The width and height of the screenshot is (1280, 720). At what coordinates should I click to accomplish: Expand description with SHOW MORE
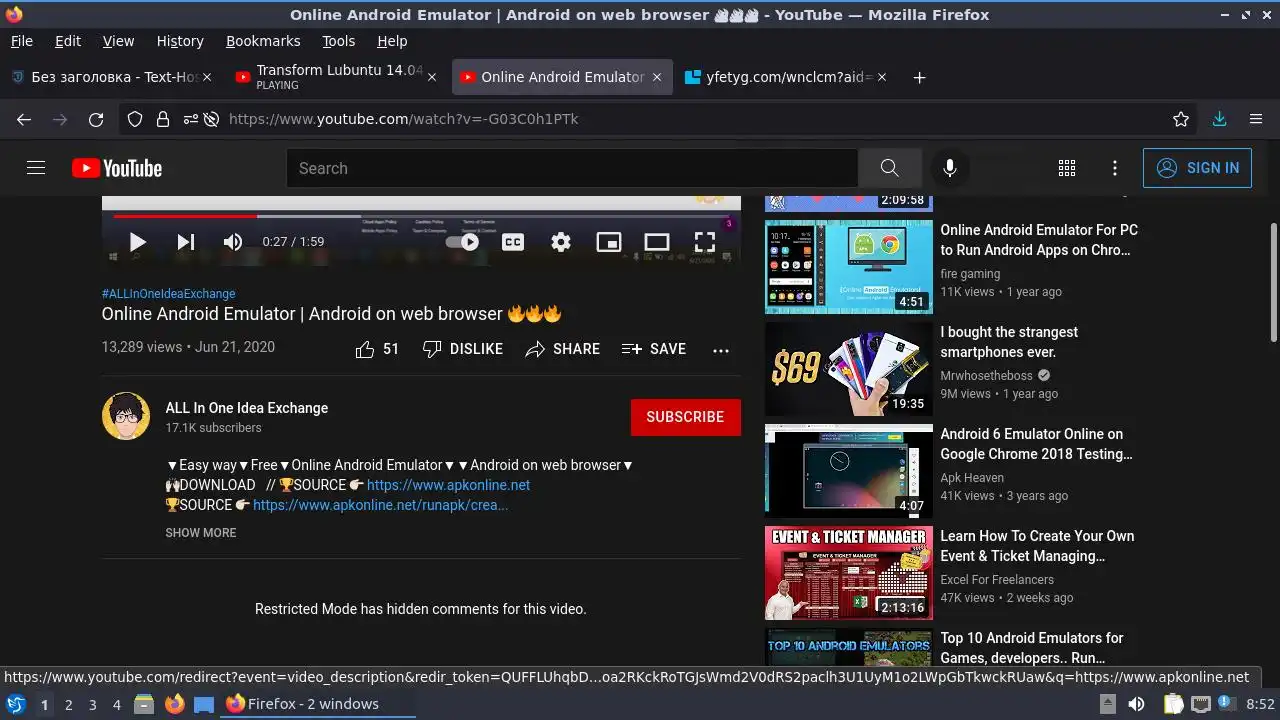tap(201, 533)
